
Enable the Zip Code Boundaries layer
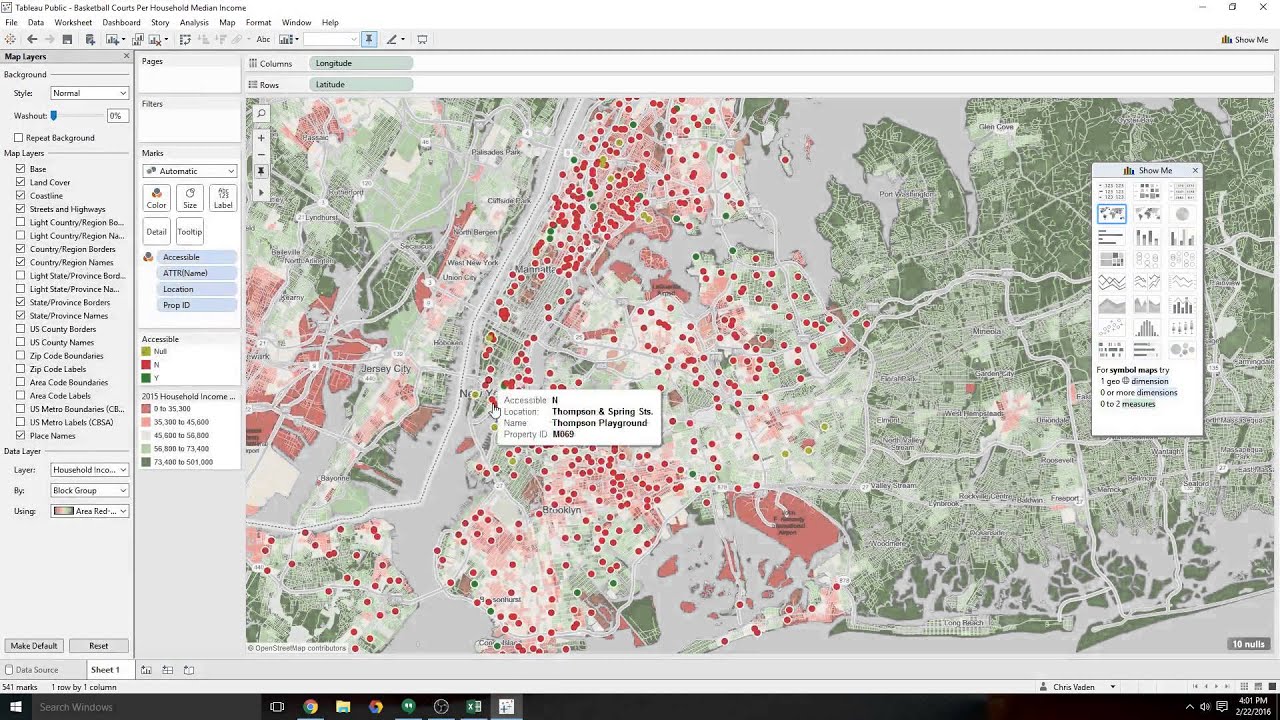[21, 355]
